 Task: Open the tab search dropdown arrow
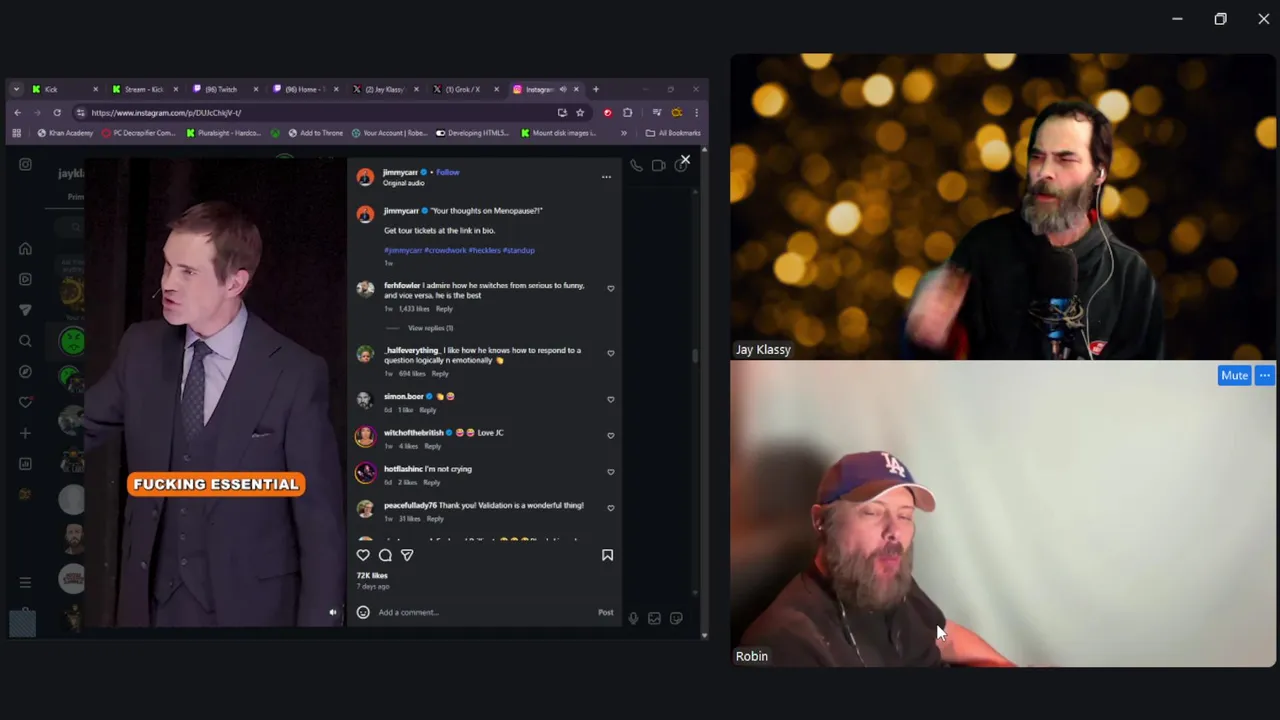[16, 89]
